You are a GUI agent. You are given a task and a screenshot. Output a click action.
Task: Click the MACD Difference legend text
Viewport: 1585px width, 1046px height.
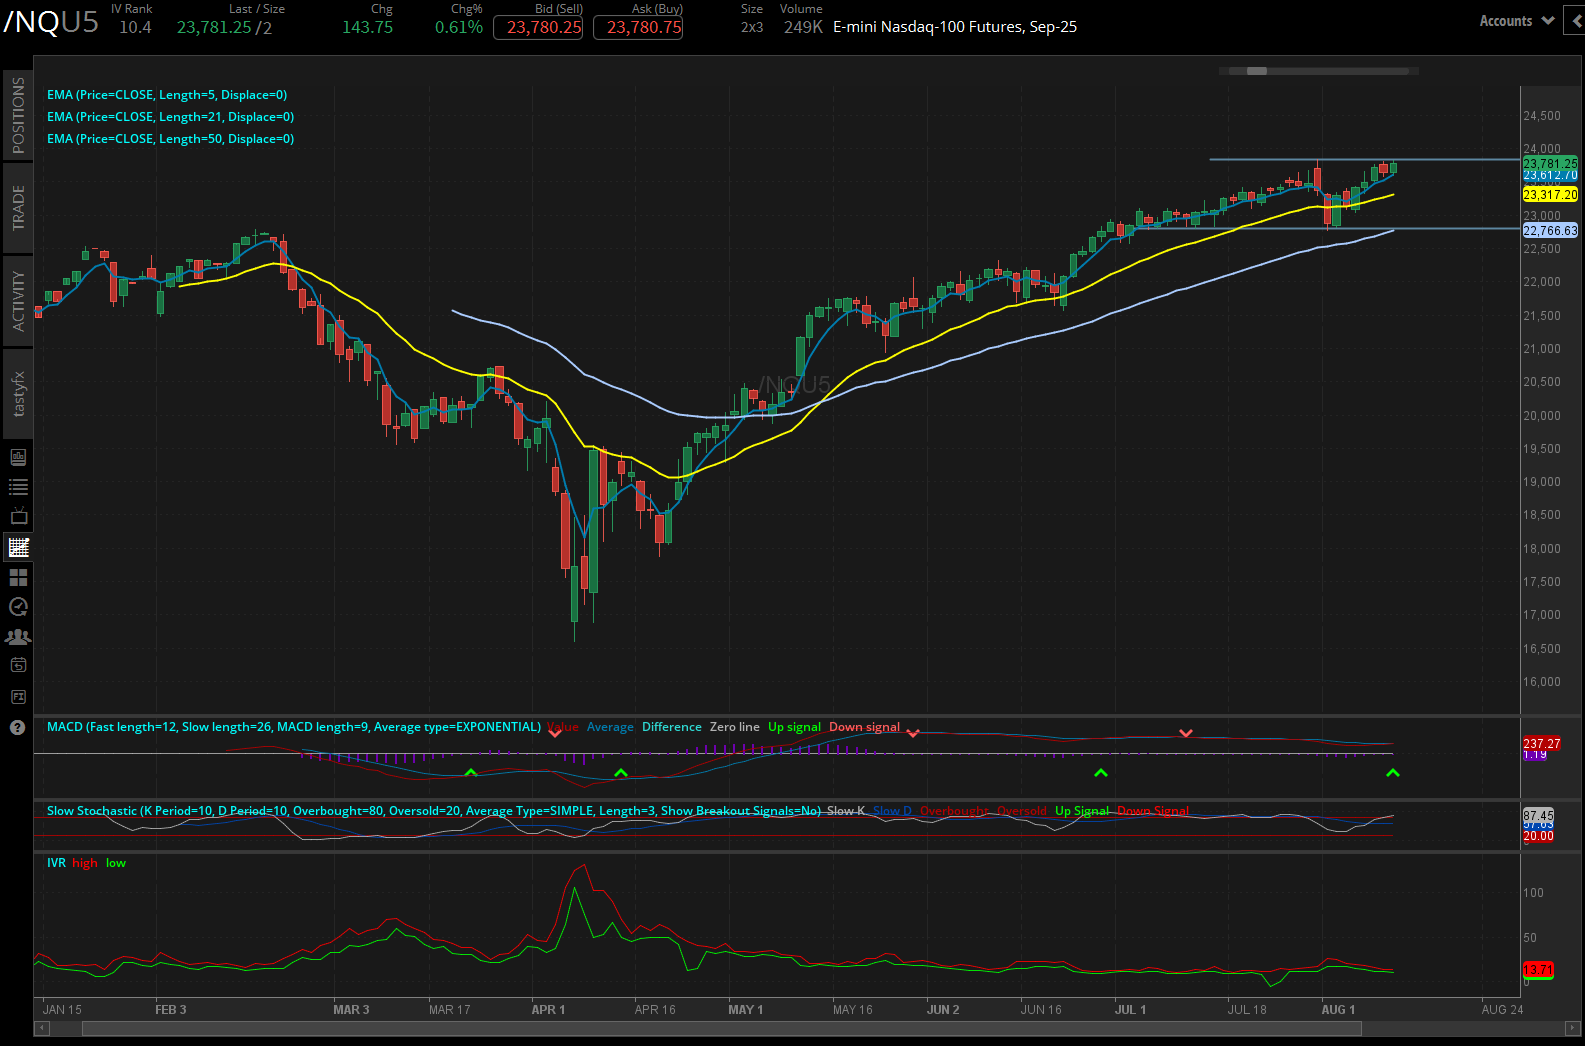671,727
